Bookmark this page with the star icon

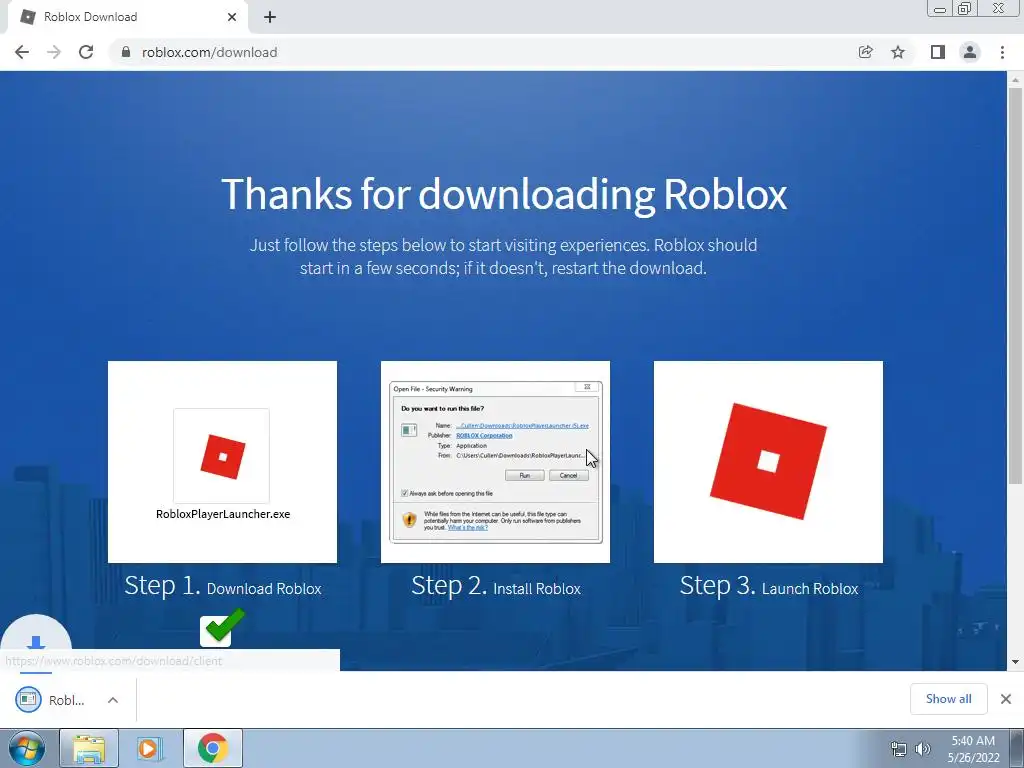pyautogui.click(x=898, y=52)
